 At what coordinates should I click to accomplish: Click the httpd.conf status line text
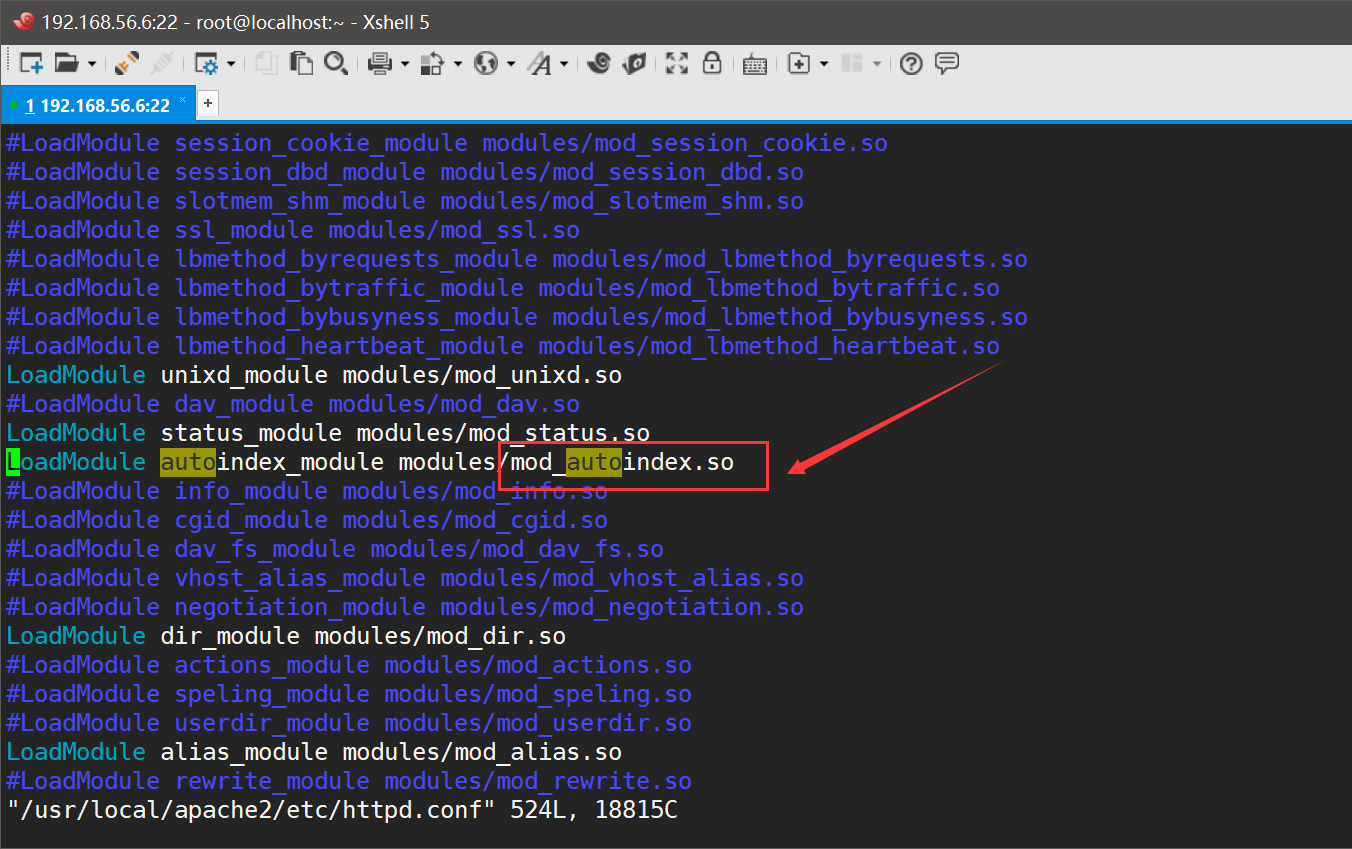342,810
